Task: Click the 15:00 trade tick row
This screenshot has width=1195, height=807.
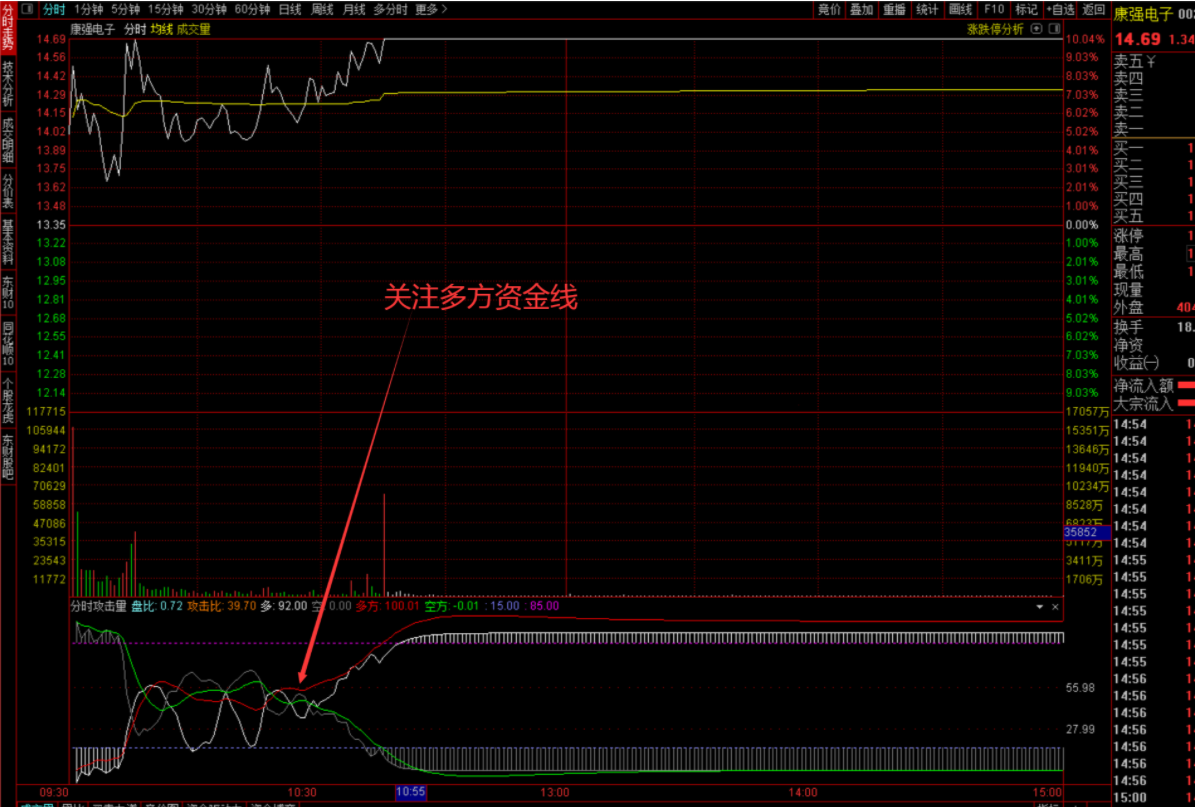Action: [1154, 798]
